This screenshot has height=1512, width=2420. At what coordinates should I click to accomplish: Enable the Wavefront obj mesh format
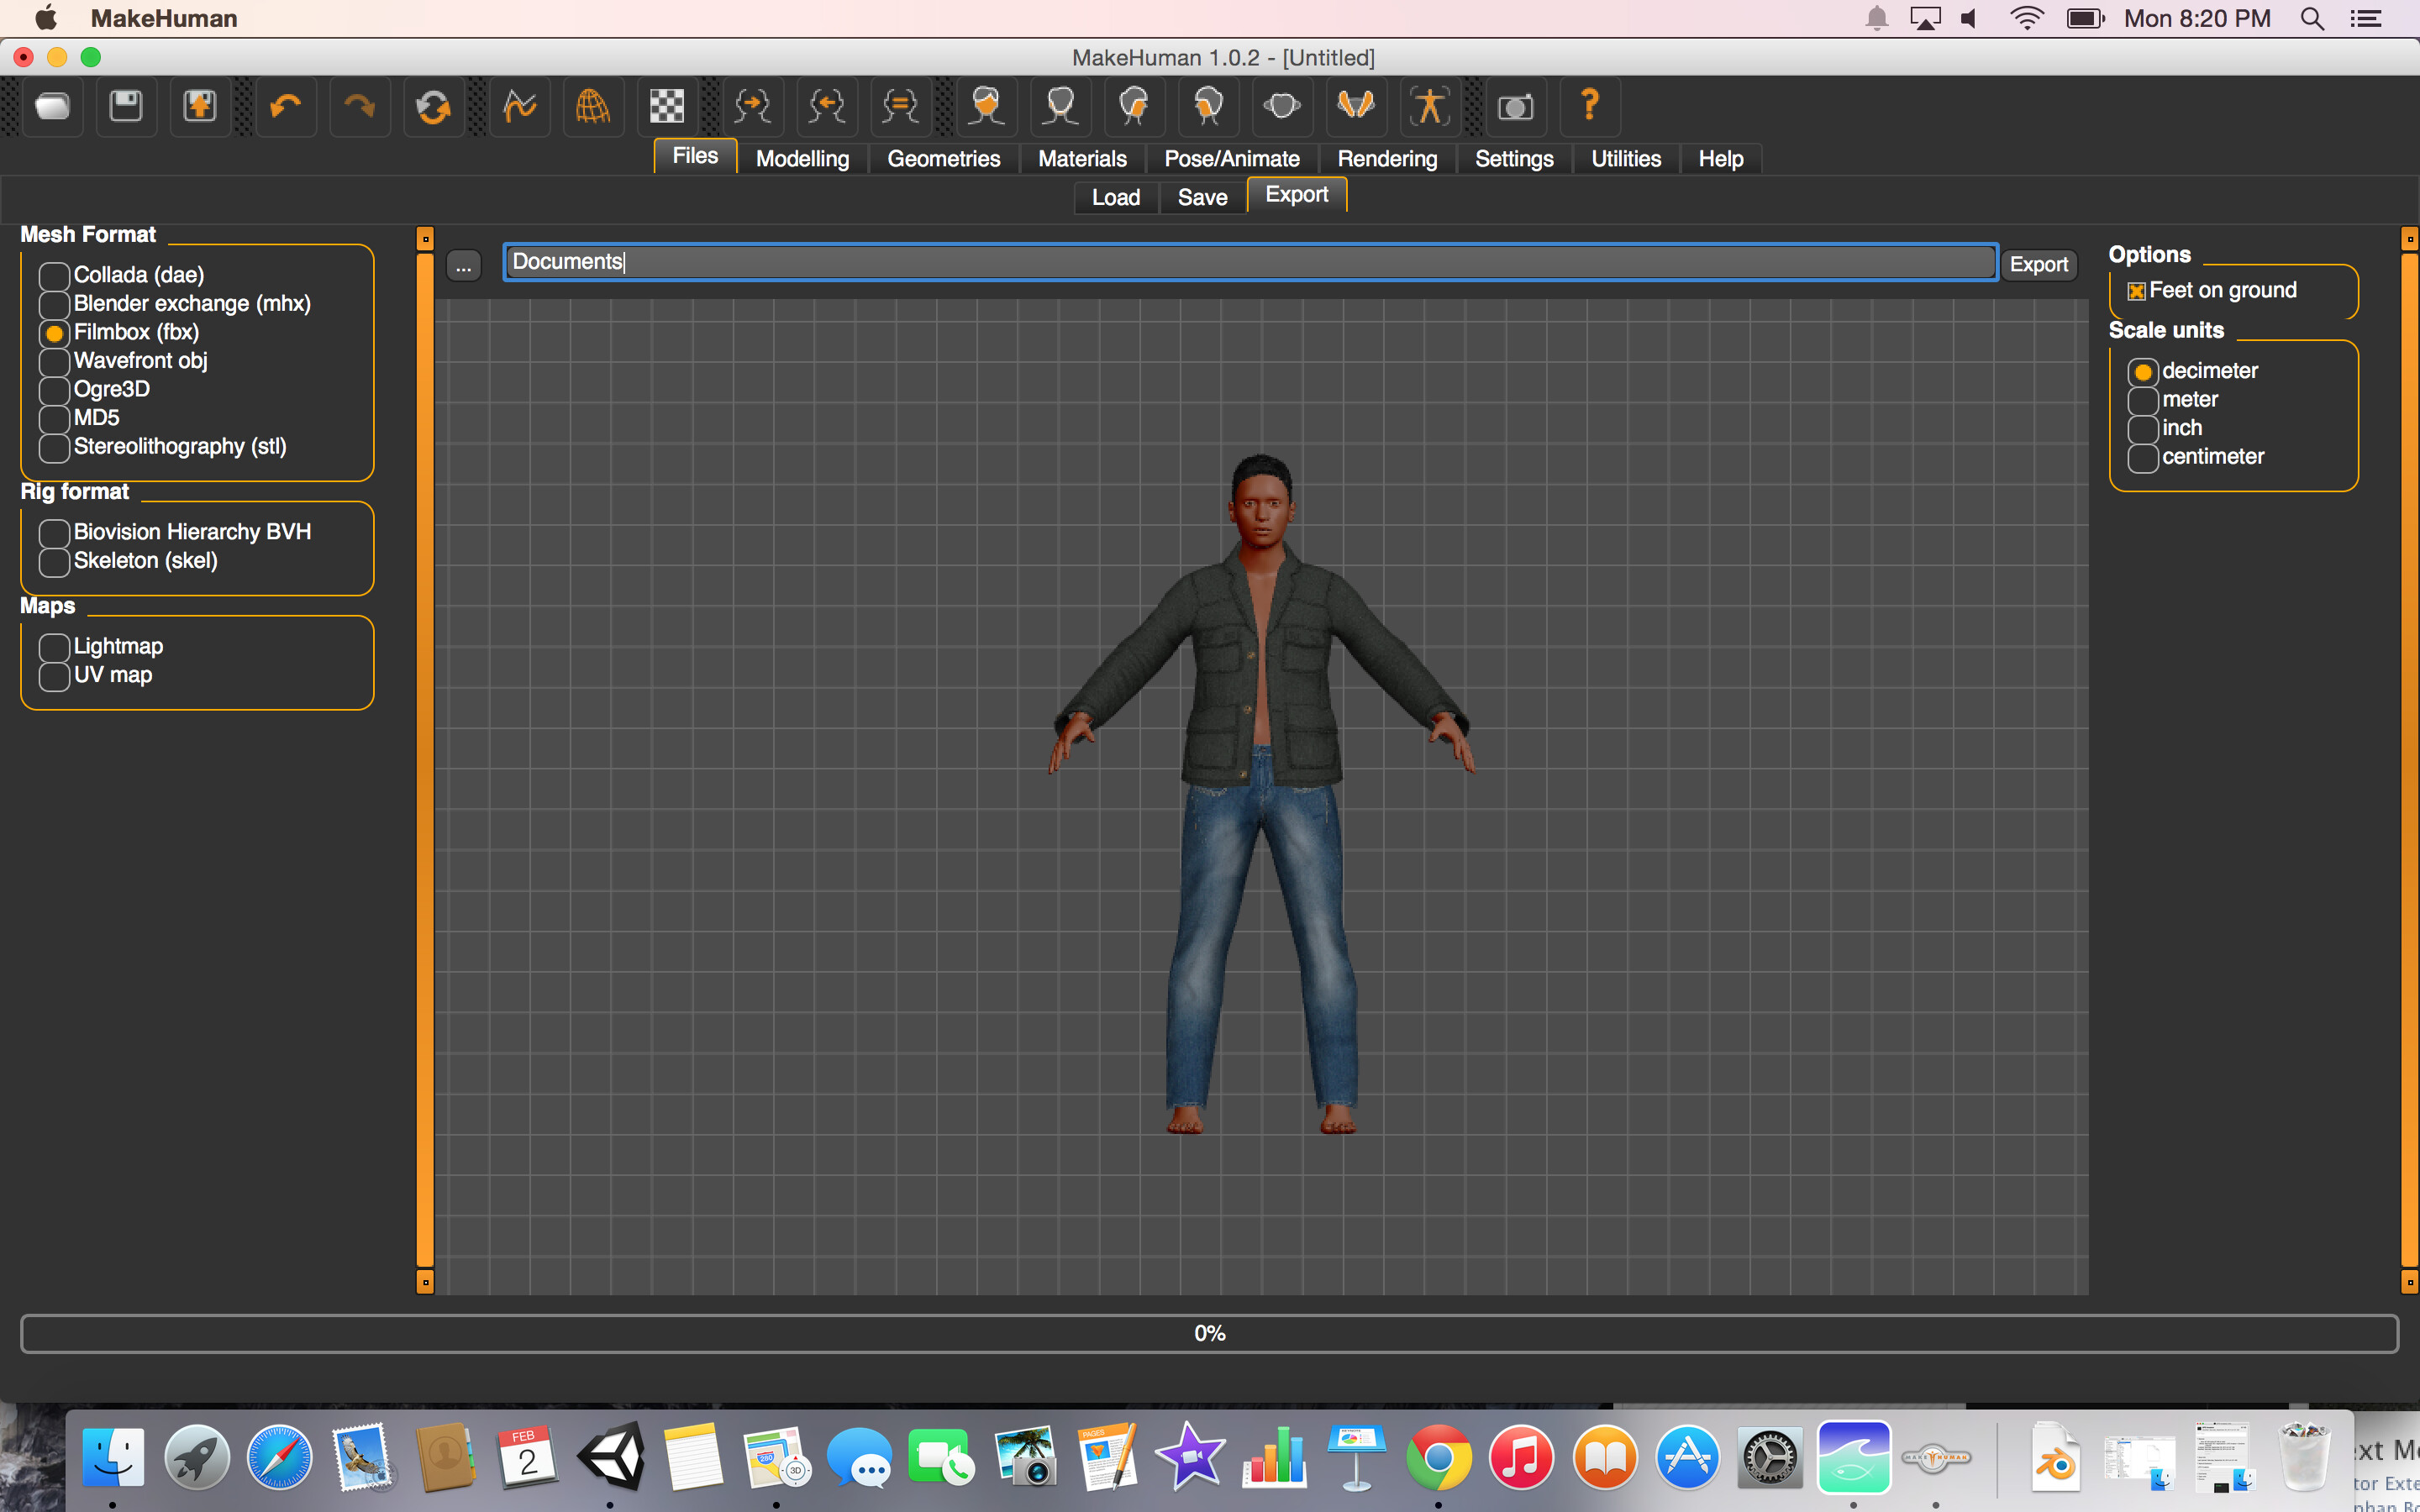53,361
